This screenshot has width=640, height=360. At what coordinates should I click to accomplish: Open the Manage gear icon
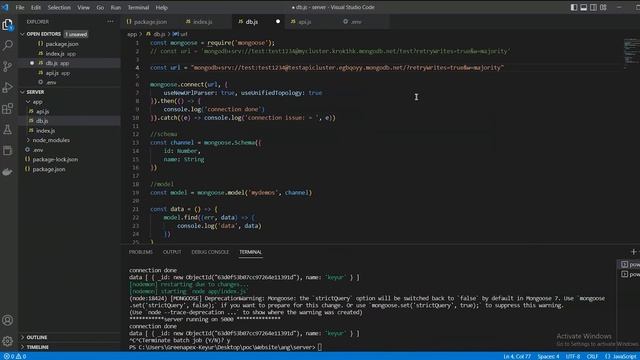(8, 341)
